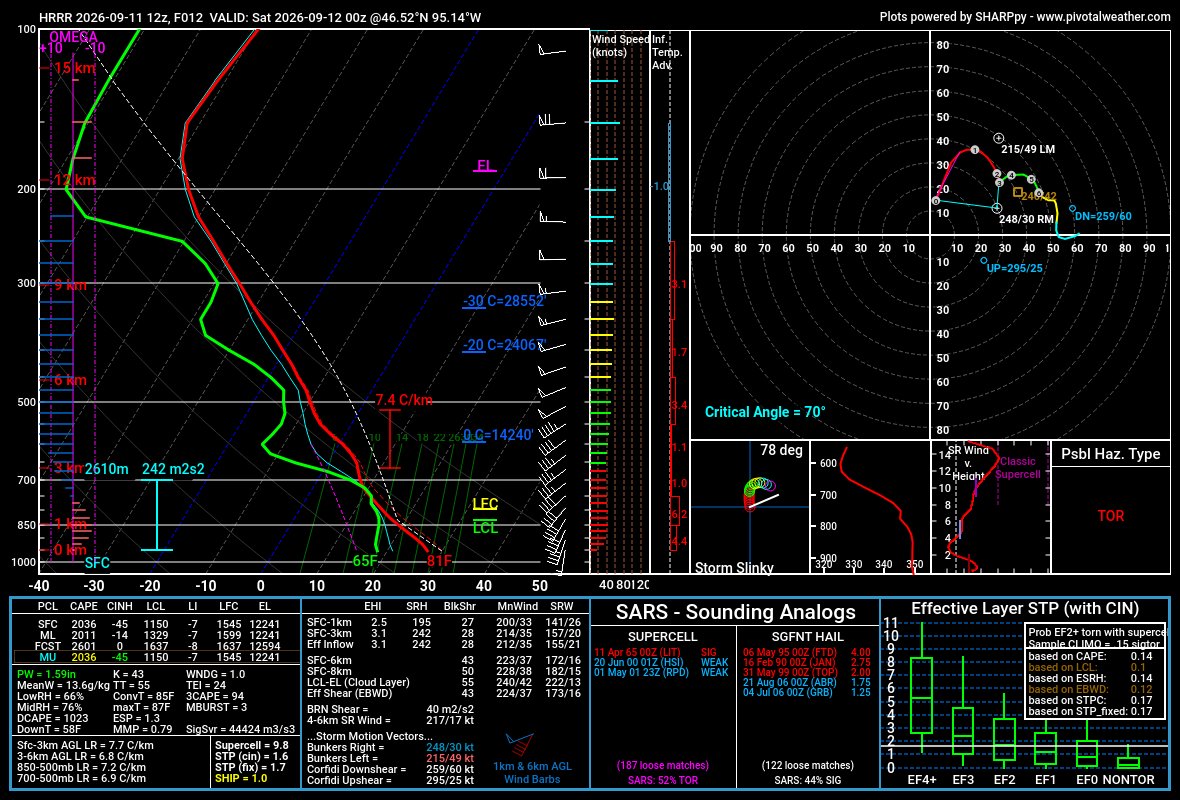
Task: Click the yellow 'SHIP = 1.0' value
Action: 241,778
